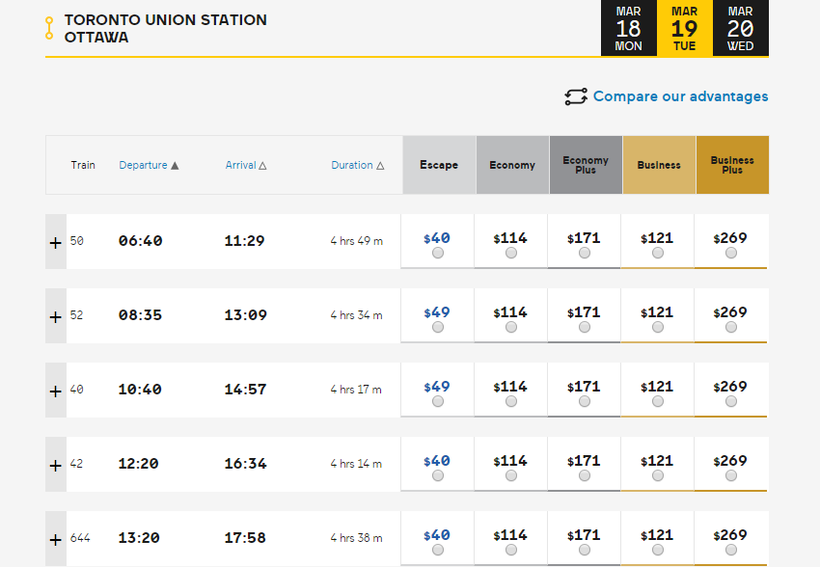
Task: Expand details for train 40
Action: pos(56,390)
